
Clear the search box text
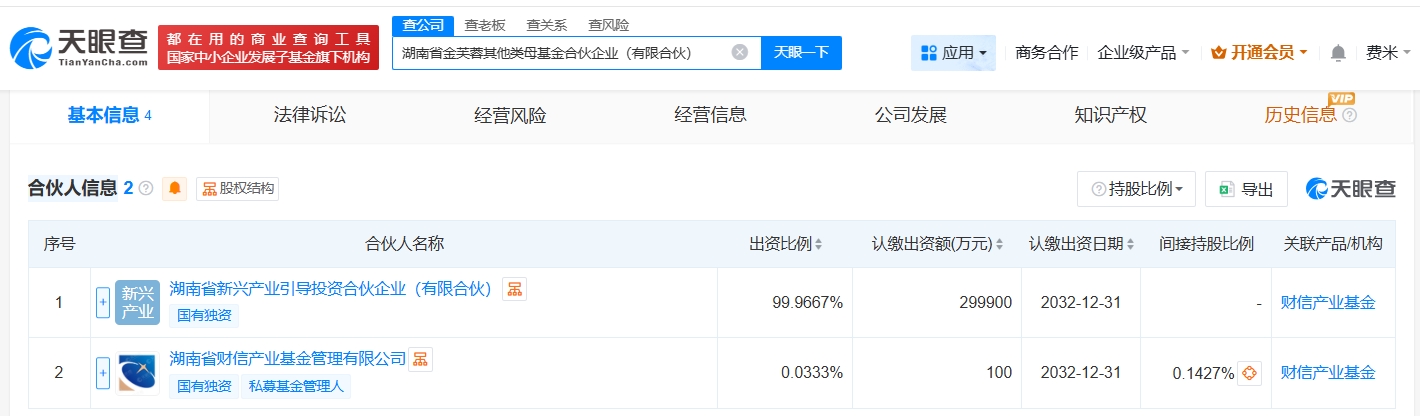click(740, 53)
